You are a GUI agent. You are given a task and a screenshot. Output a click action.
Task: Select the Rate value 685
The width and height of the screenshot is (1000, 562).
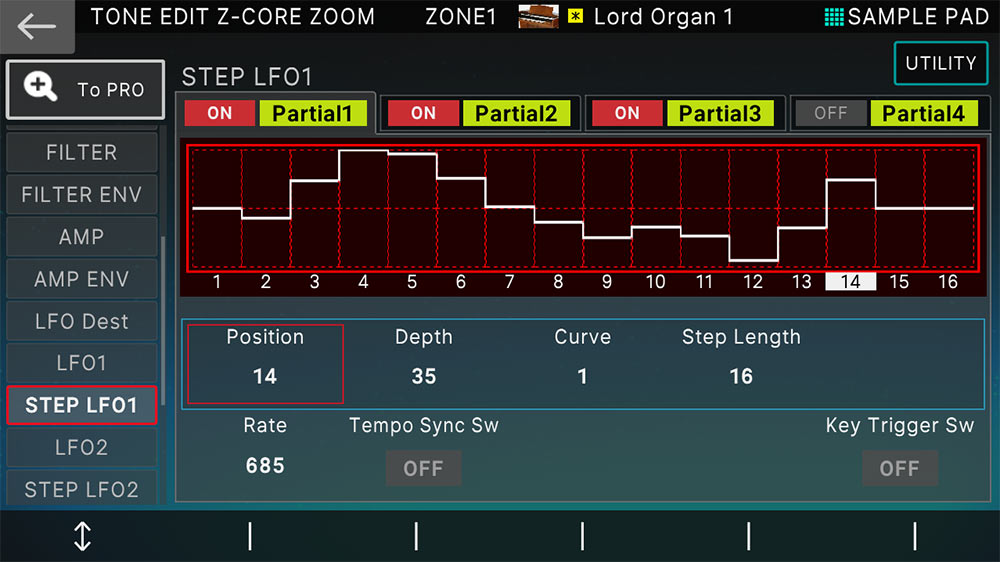pos(265,466)
